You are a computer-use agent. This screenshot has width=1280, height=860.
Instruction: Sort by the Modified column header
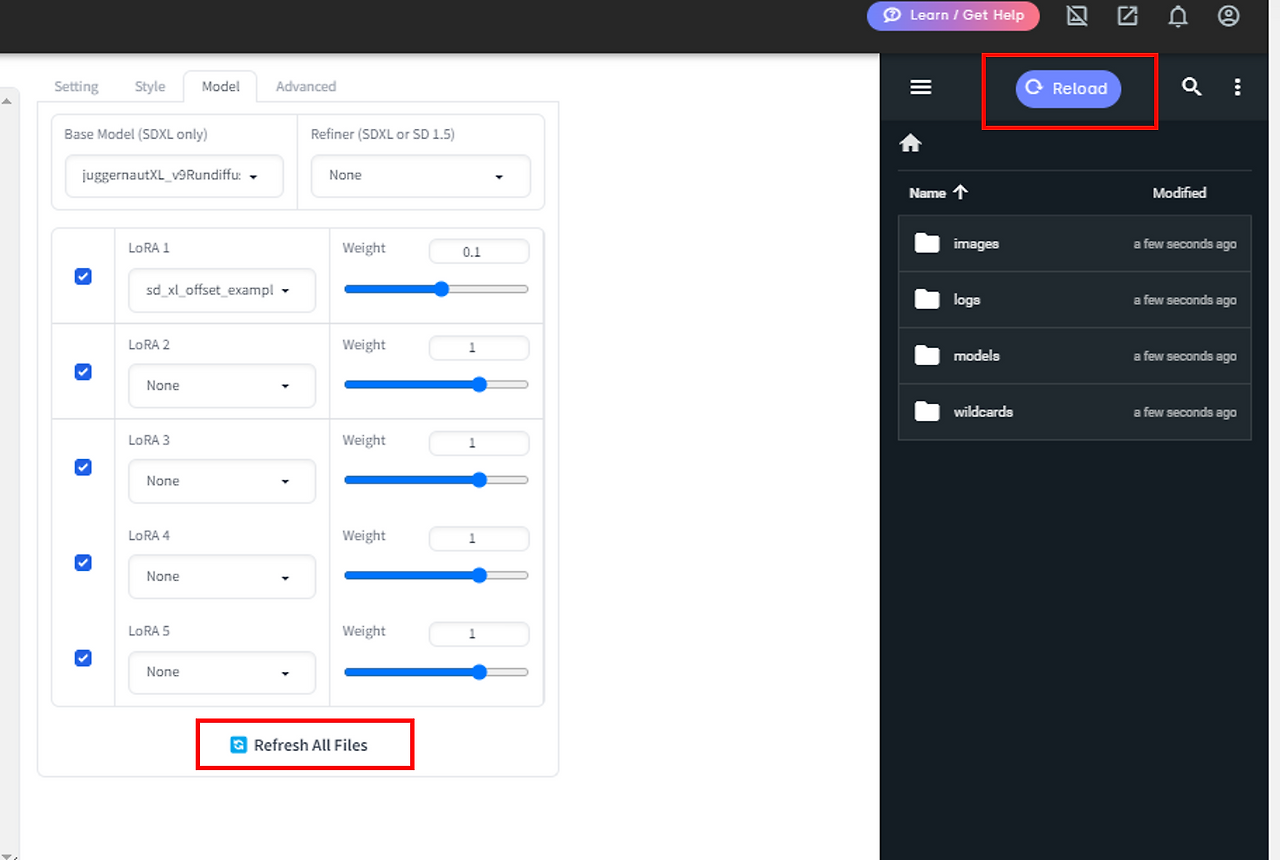(x=1179, y=193)
